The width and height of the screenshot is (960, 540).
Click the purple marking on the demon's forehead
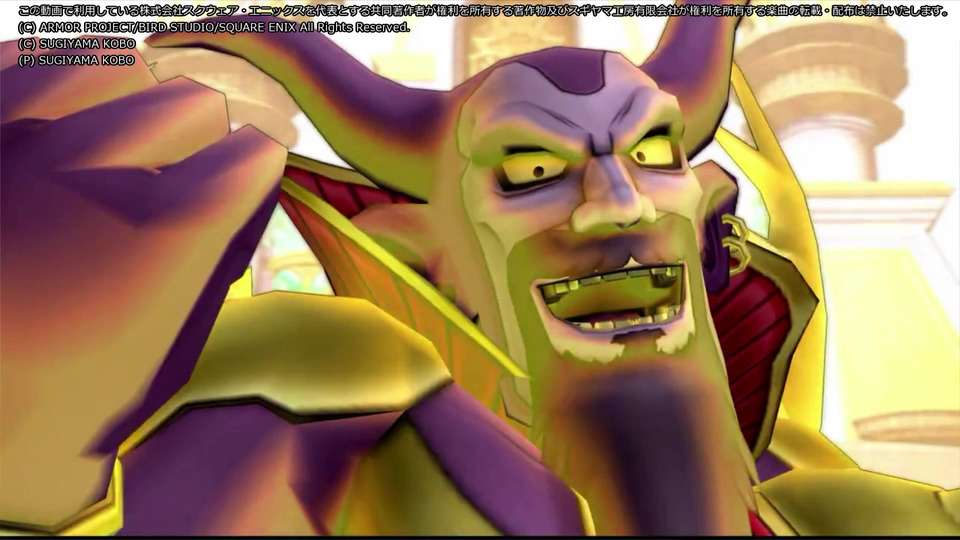click(x=572, y=70)
